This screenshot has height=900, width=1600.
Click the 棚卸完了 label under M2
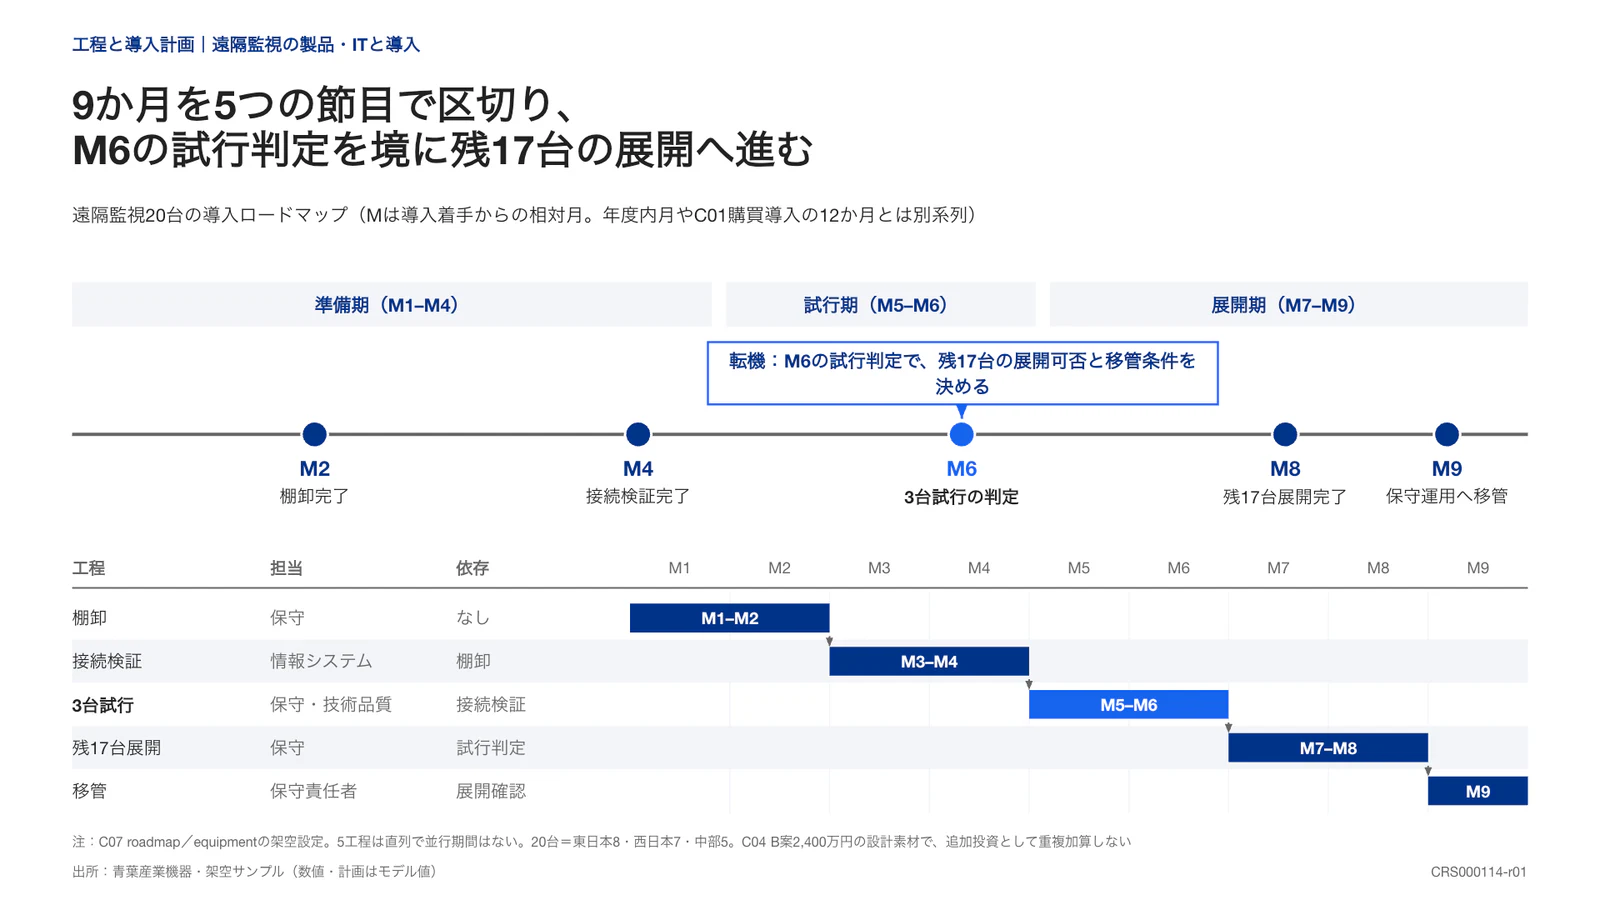314,496
